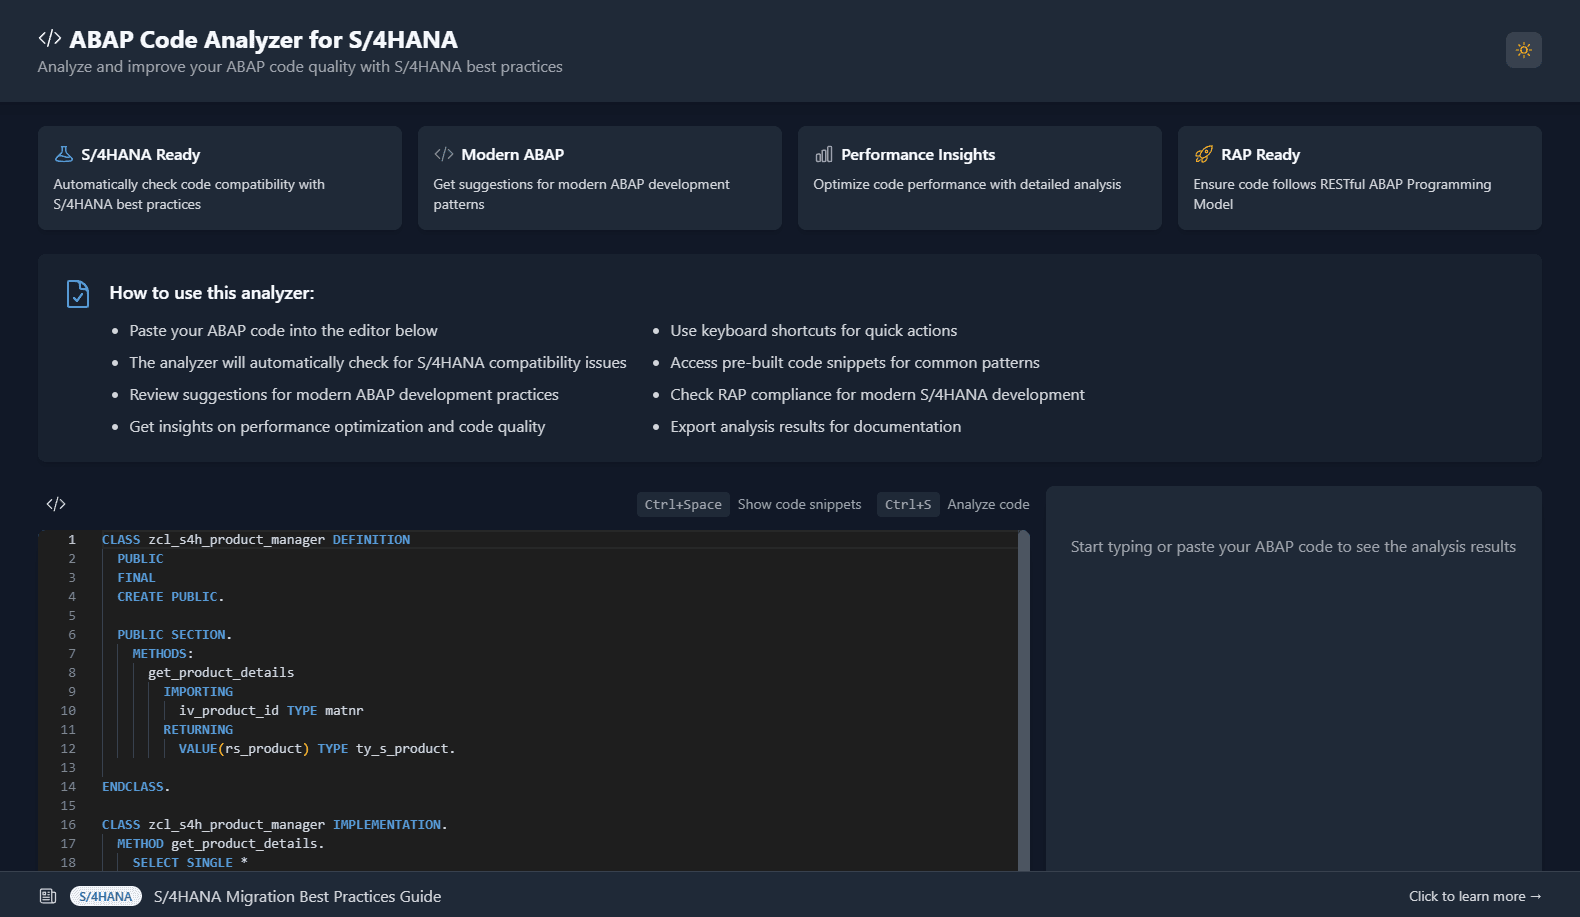Click Analyze code label
The width and height of the screenshot is (1580, 917).
click(x=988, y=504)
